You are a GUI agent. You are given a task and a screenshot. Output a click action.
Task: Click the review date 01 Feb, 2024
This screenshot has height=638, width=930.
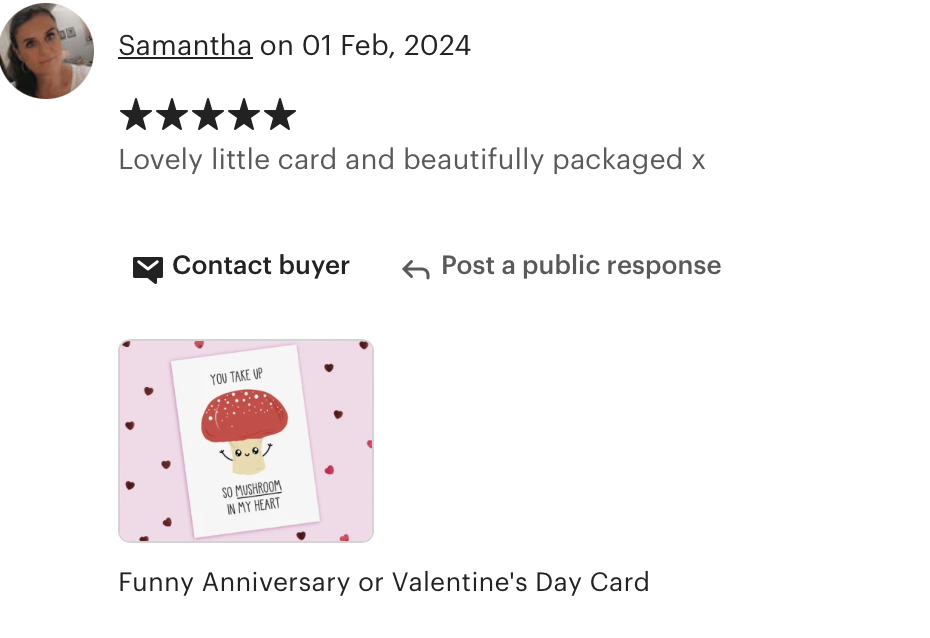click(387, 46)
